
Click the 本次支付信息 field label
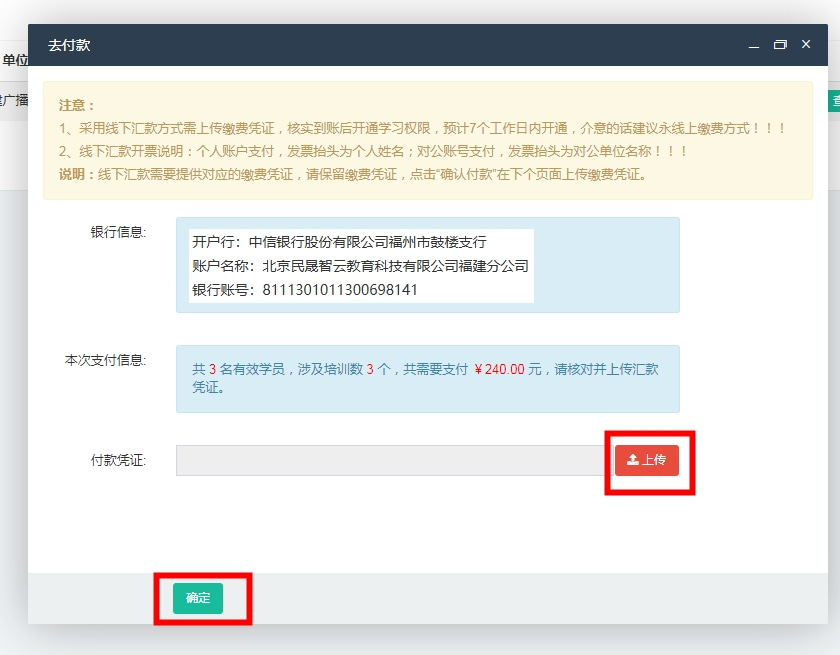click(105, 360)
